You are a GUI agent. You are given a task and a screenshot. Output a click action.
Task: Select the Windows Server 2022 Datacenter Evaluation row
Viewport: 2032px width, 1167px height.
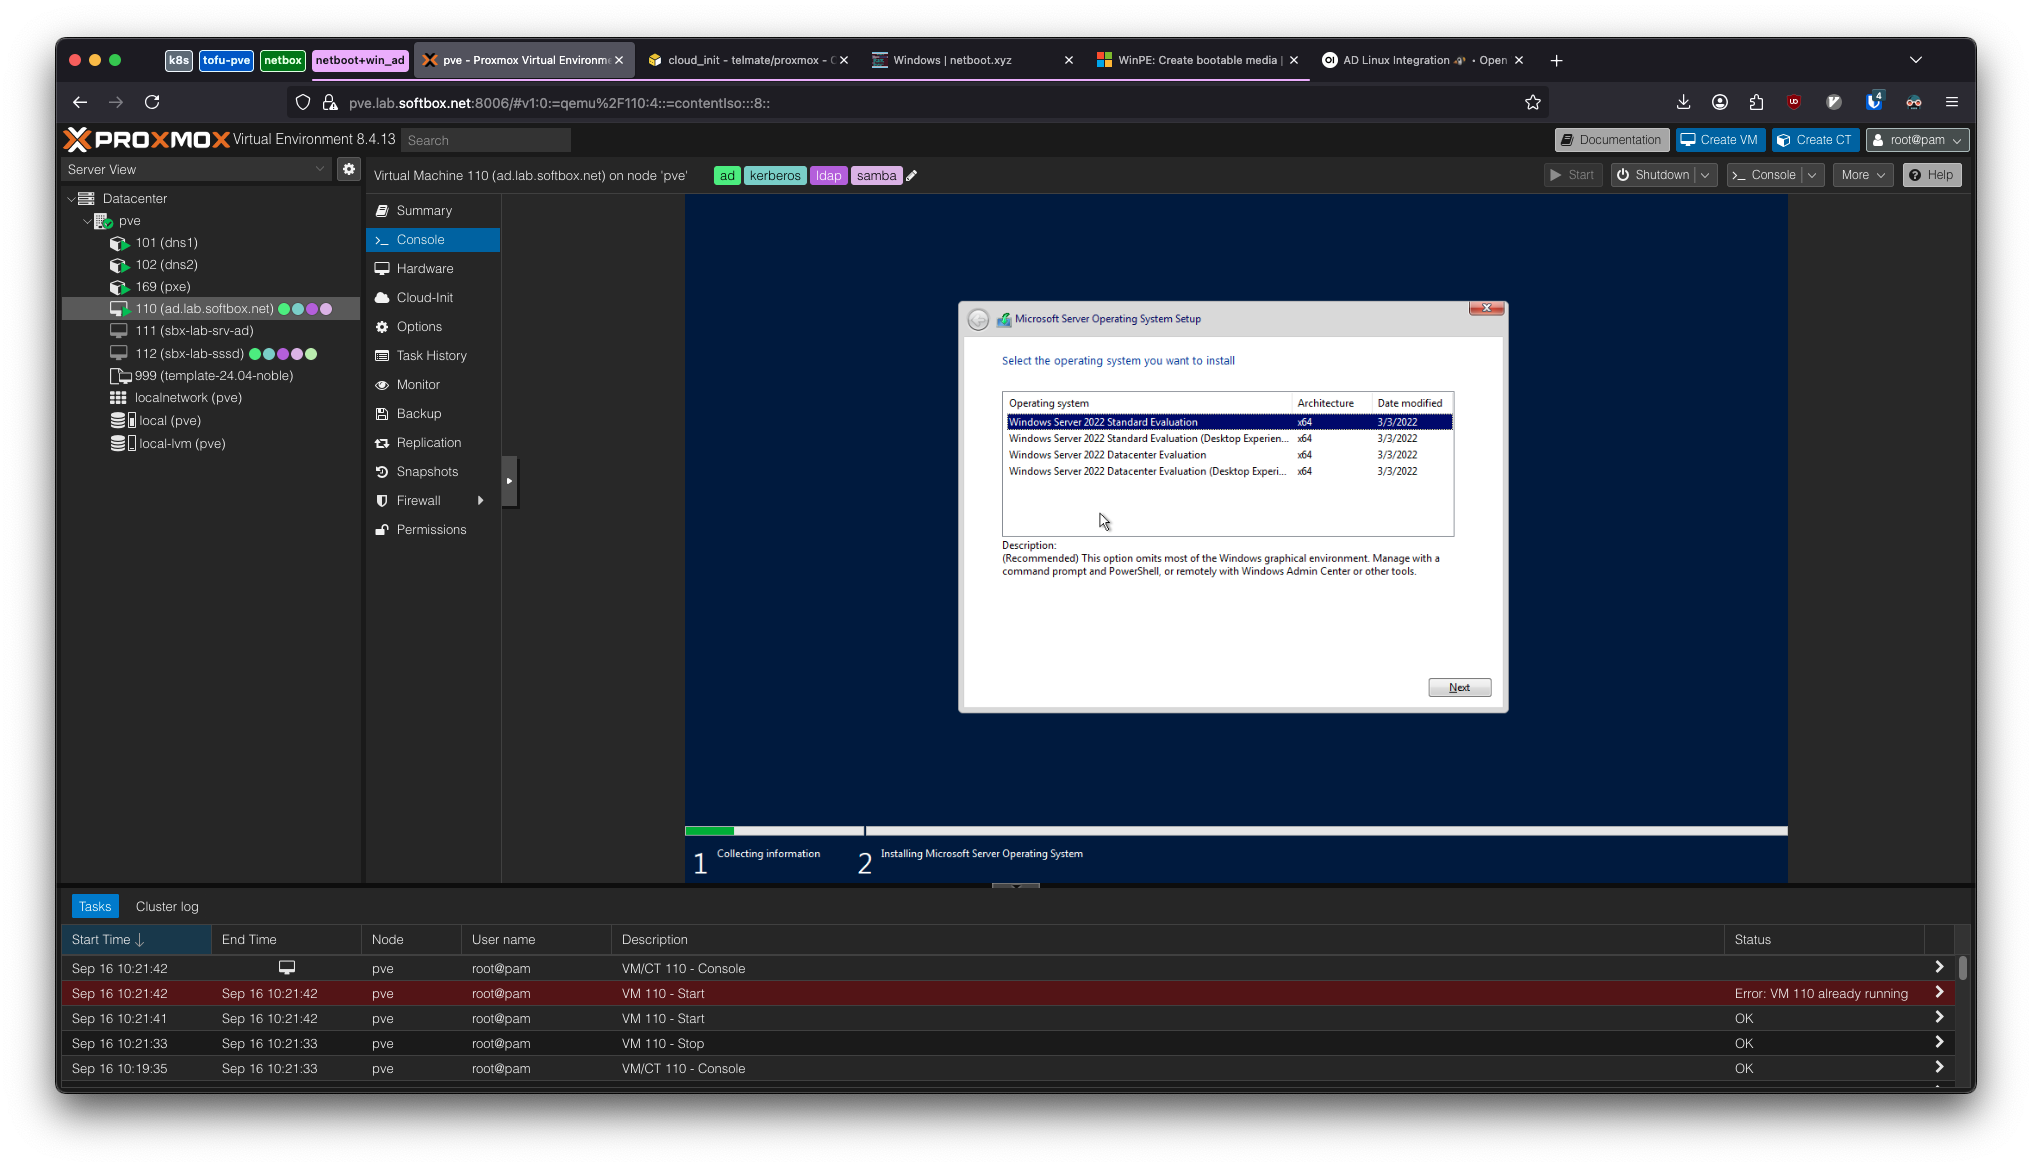(1106, 454)
